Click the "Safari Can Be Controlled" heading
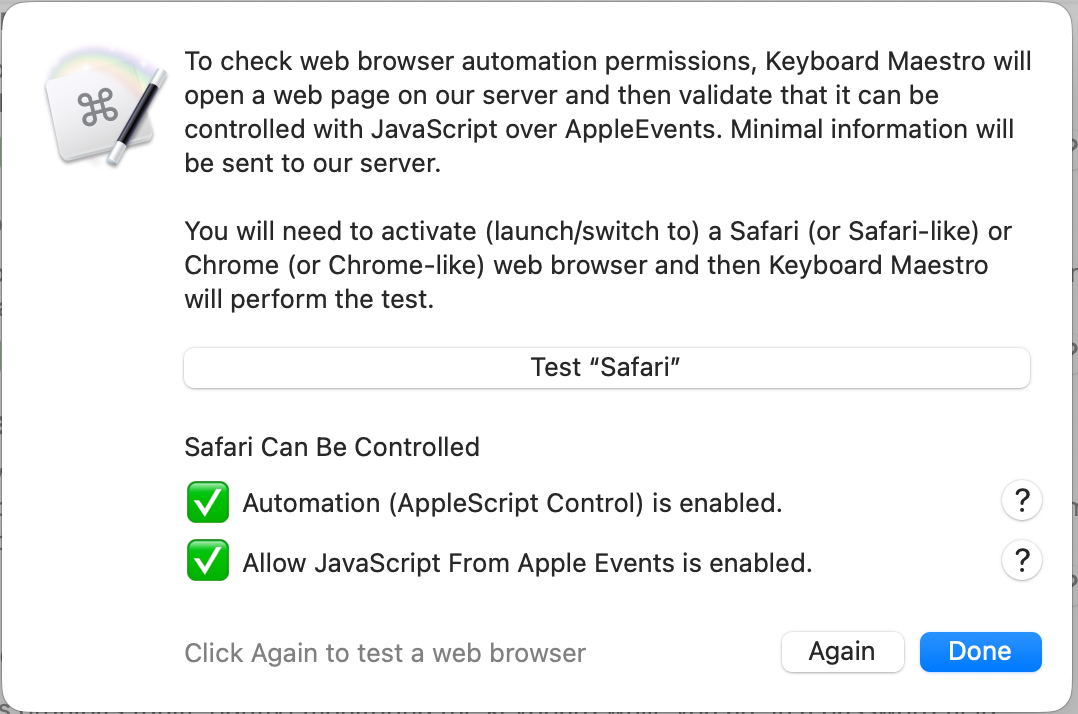The image size is (1078, 714). tap(332, 447)
